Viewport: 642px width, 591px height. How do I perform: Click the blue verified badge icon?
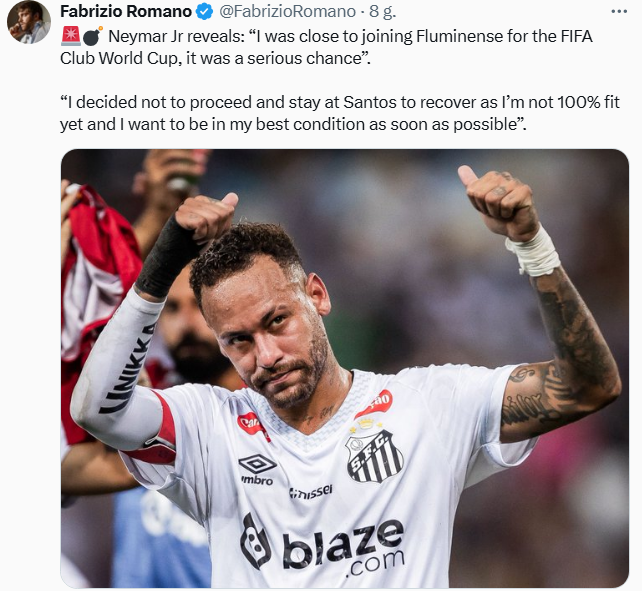click(x=205, y=11)
